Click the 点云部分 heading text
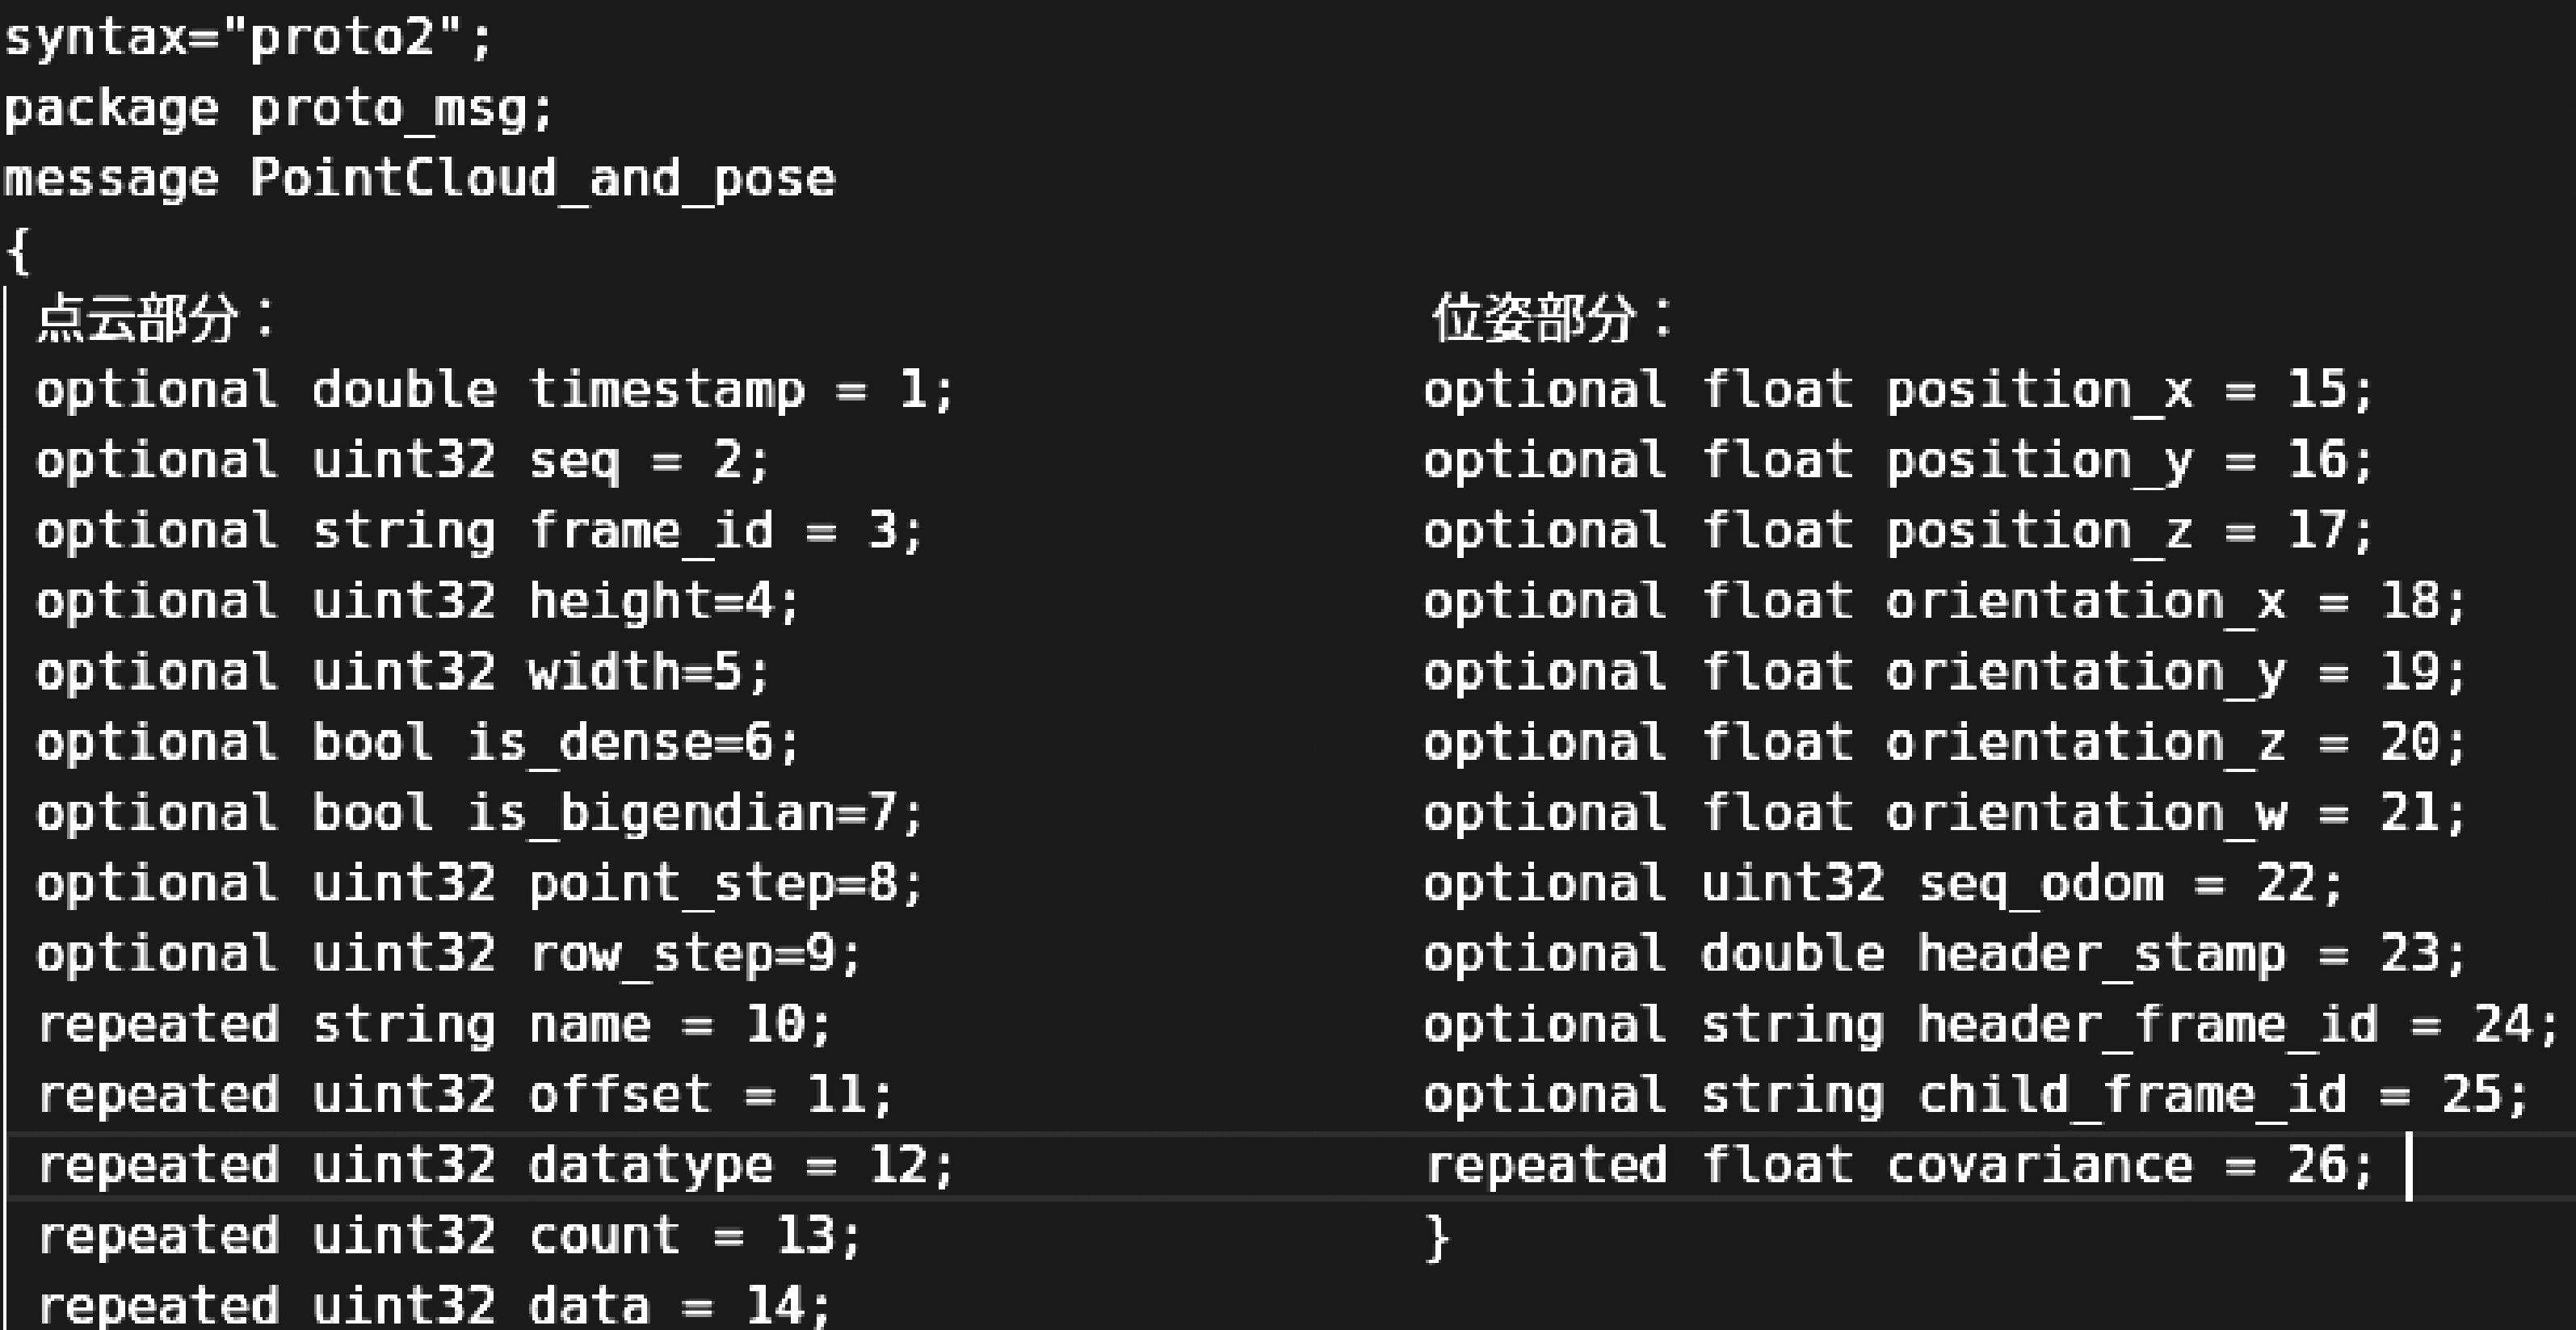 [x=138, y=320]
